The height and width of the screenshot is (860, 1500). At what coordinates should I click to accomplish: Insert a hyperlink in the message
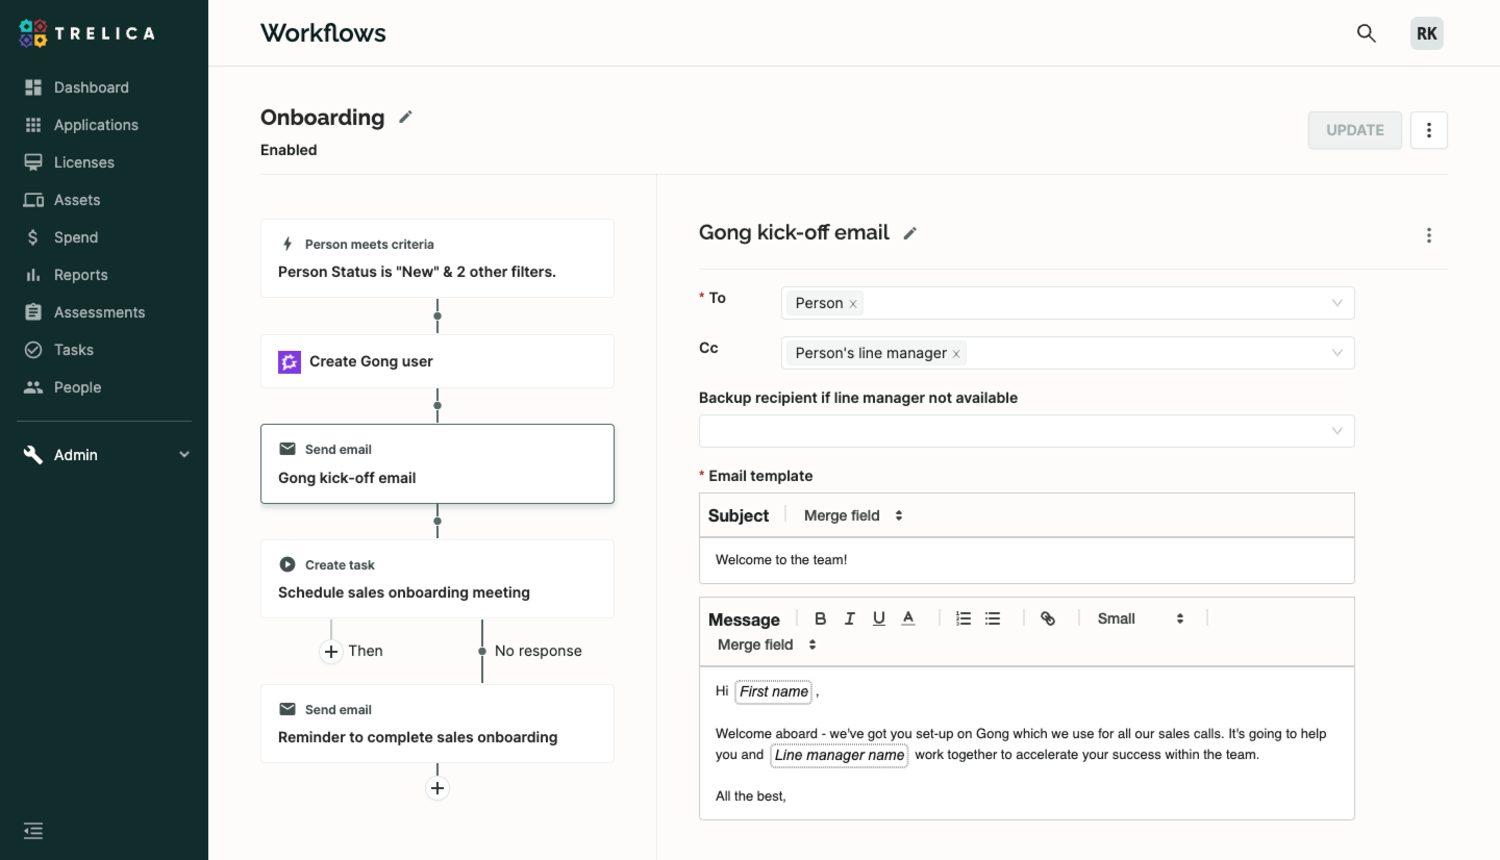pyautogui.click(x=1048, y=619)
